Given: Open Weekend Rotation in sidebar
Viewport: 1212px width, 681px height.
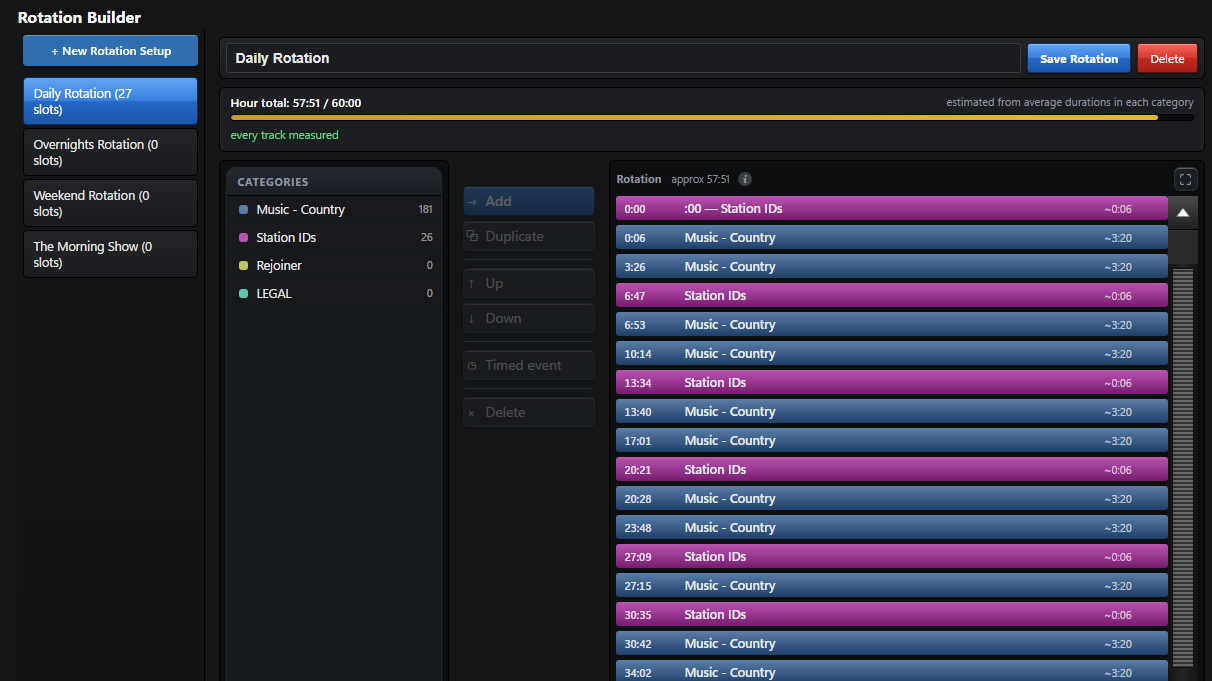Looking at the screenshot, I should click(111, 203).
